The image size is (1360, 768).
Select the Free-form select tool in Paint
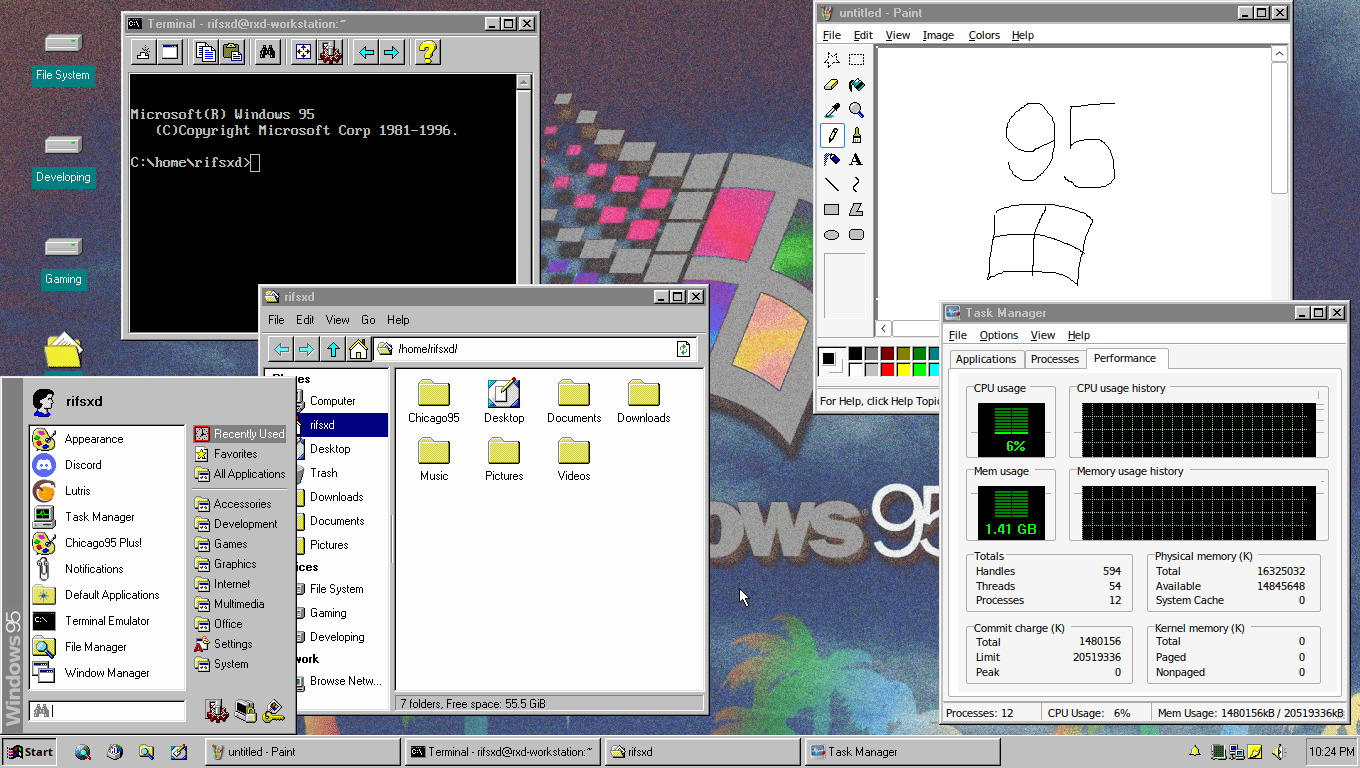click(x=832, y=60)
